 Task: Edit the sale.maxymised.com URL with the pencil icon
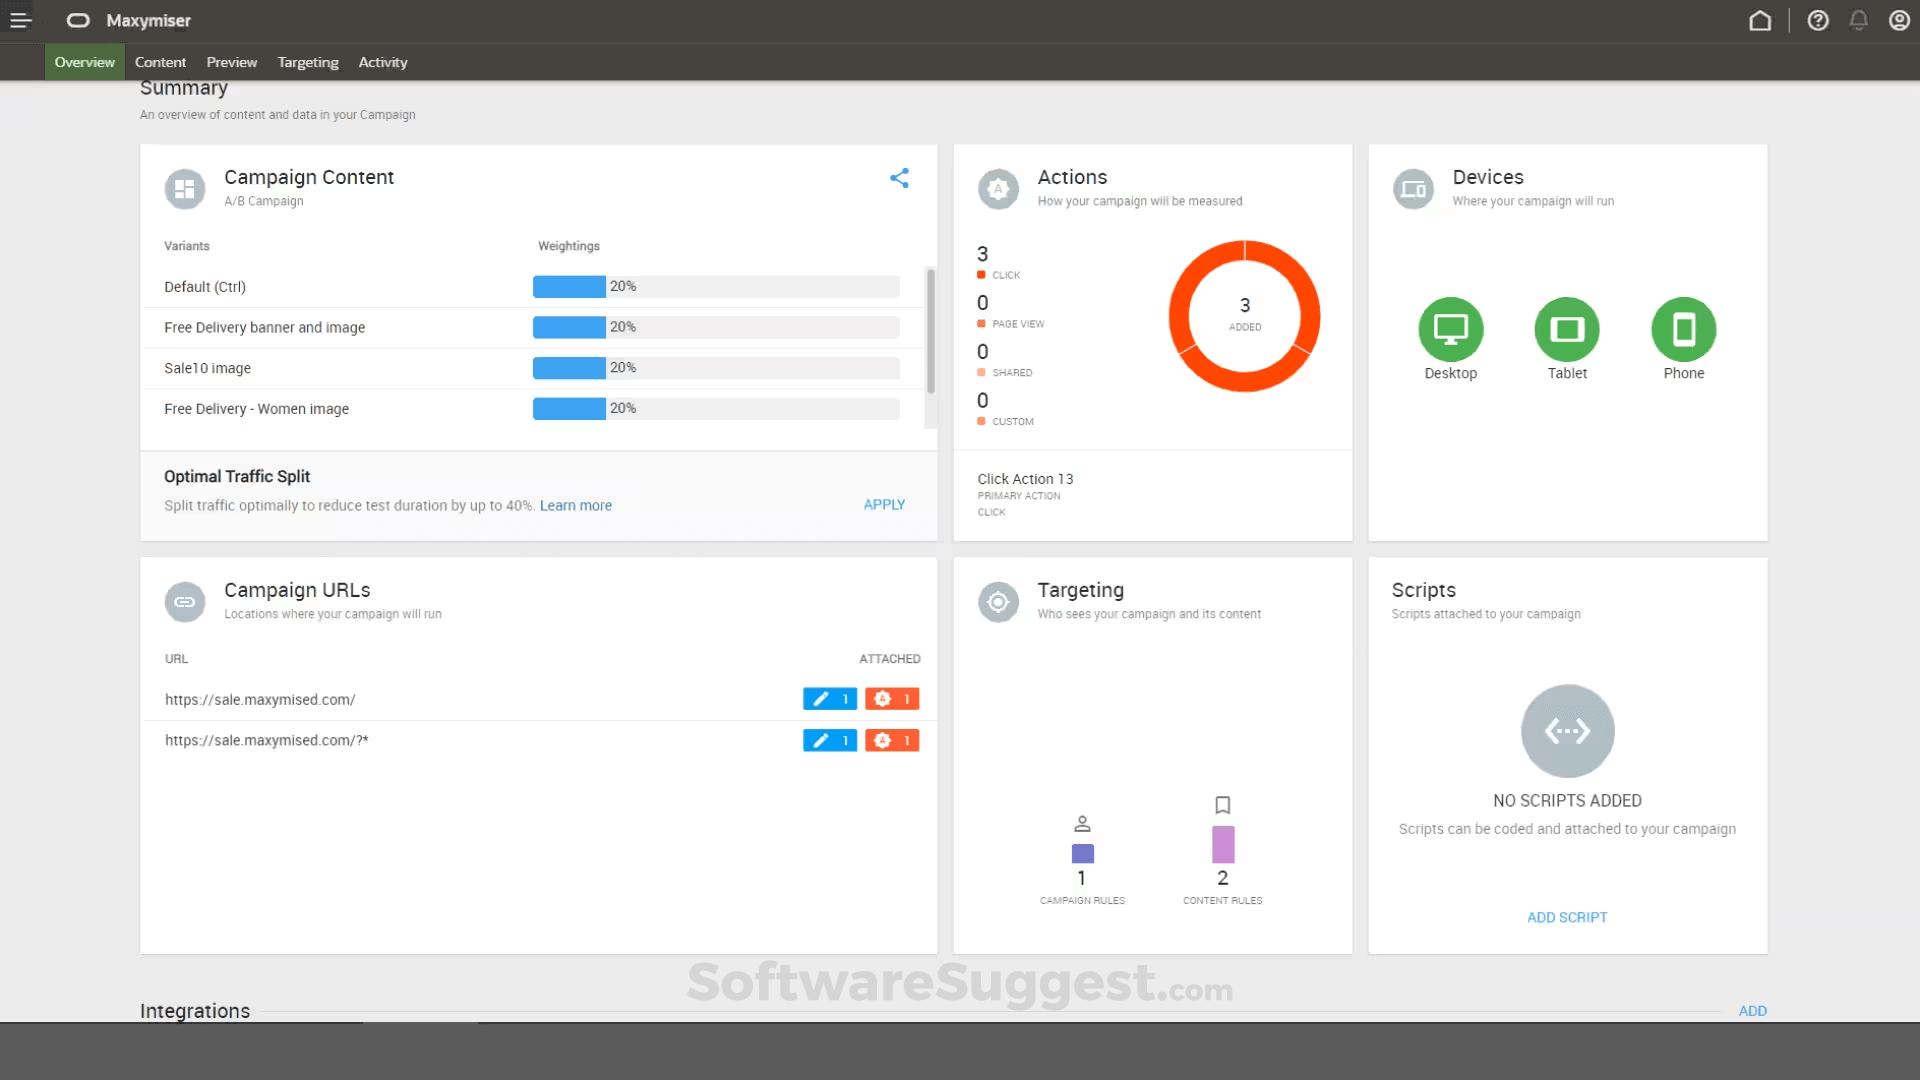829,699
